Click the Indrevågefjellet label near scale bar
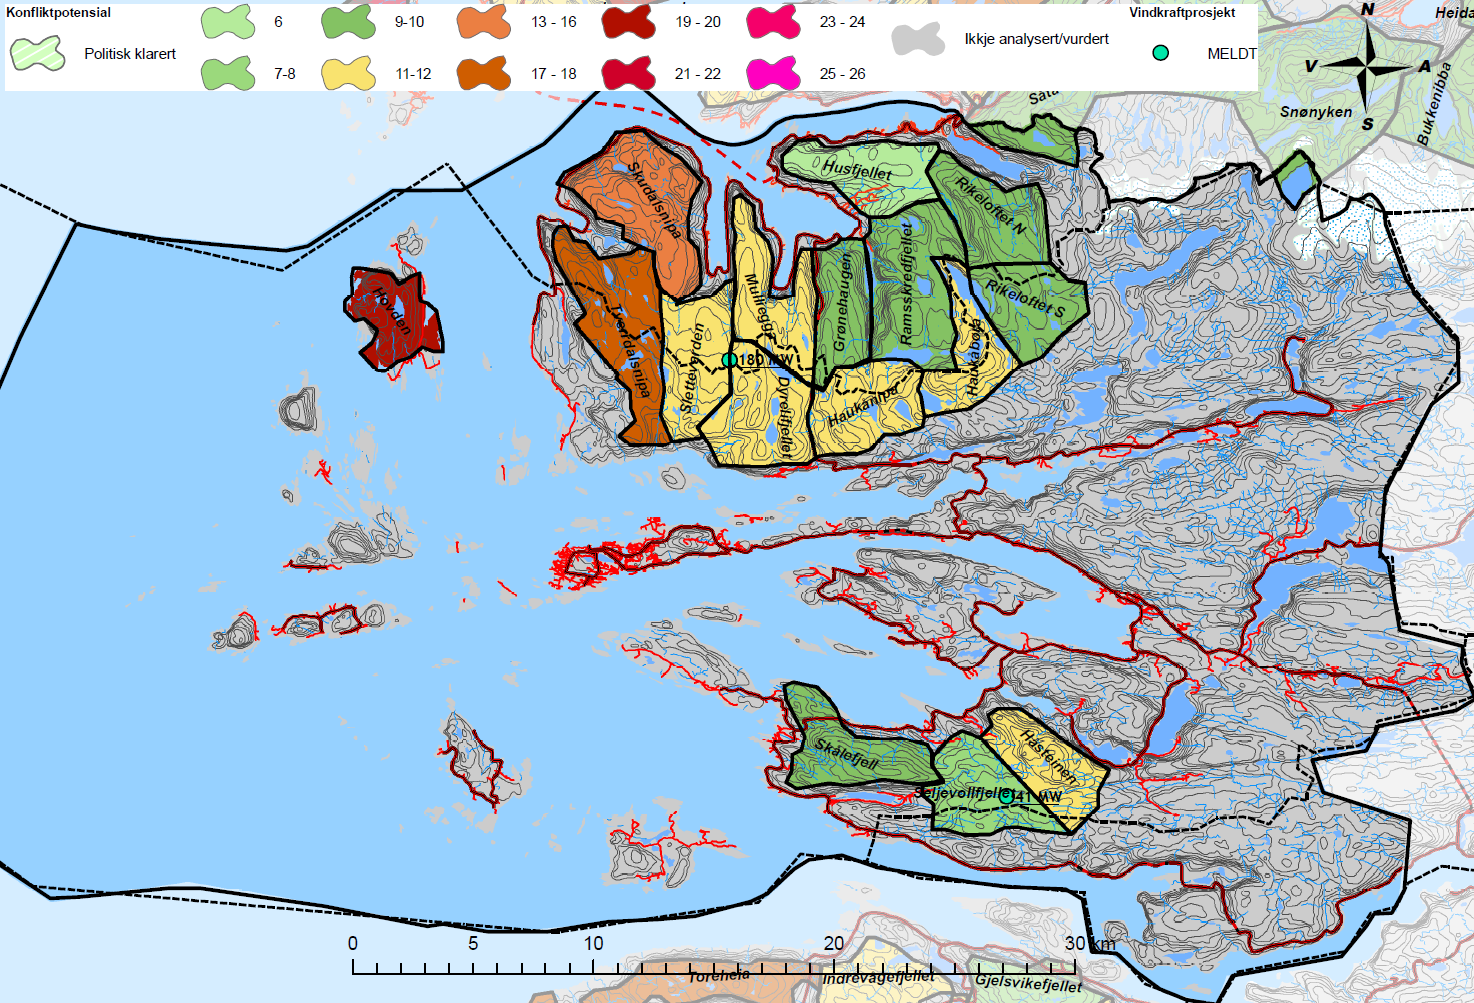The height and width of the screenshot is (1003, 1474). (878, 976)
